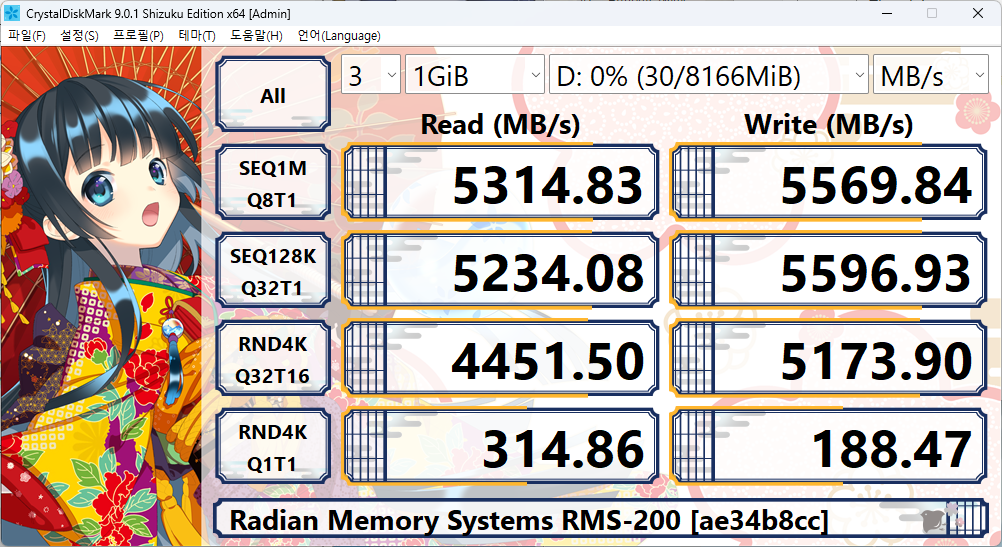Open the 파일(F) menu
The image size is (1002, 547).
coord(27,36)
